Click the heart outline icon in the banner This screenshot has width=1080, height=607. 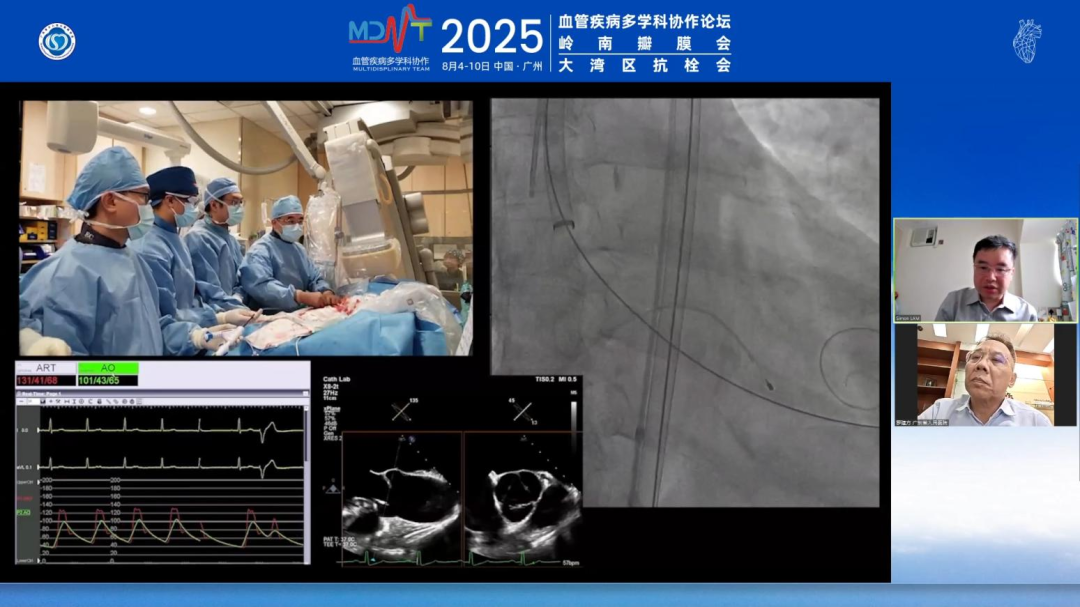[1026, 41]
